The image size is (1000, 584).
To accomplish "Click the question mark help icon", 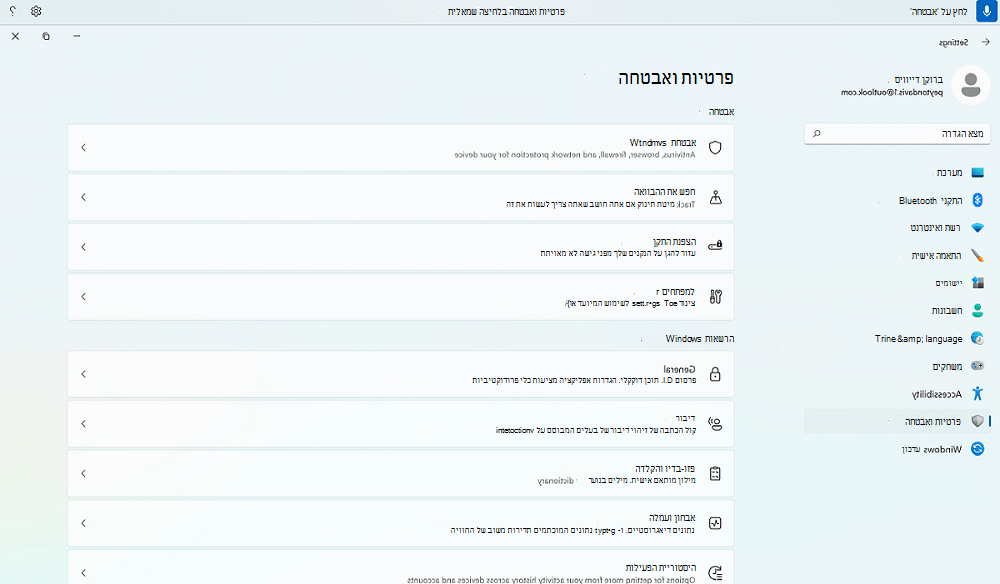I will 12,11.
